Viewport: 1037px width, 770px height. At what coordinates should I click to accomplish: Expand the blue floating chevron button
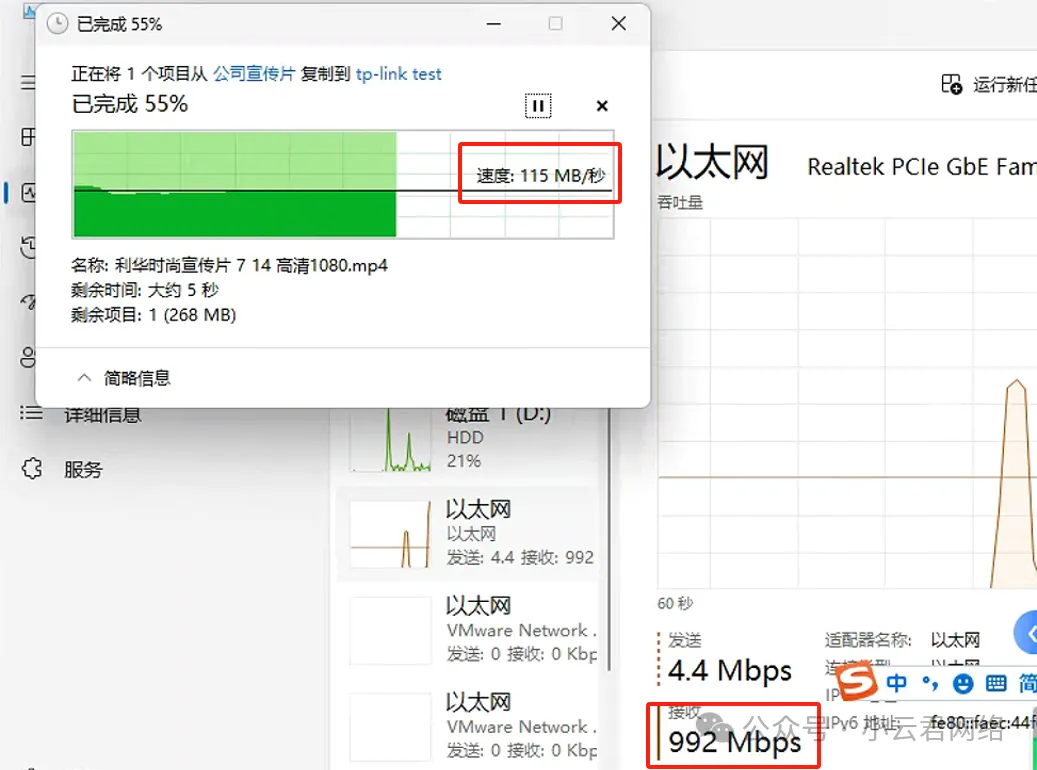[x=1028, y=633]
